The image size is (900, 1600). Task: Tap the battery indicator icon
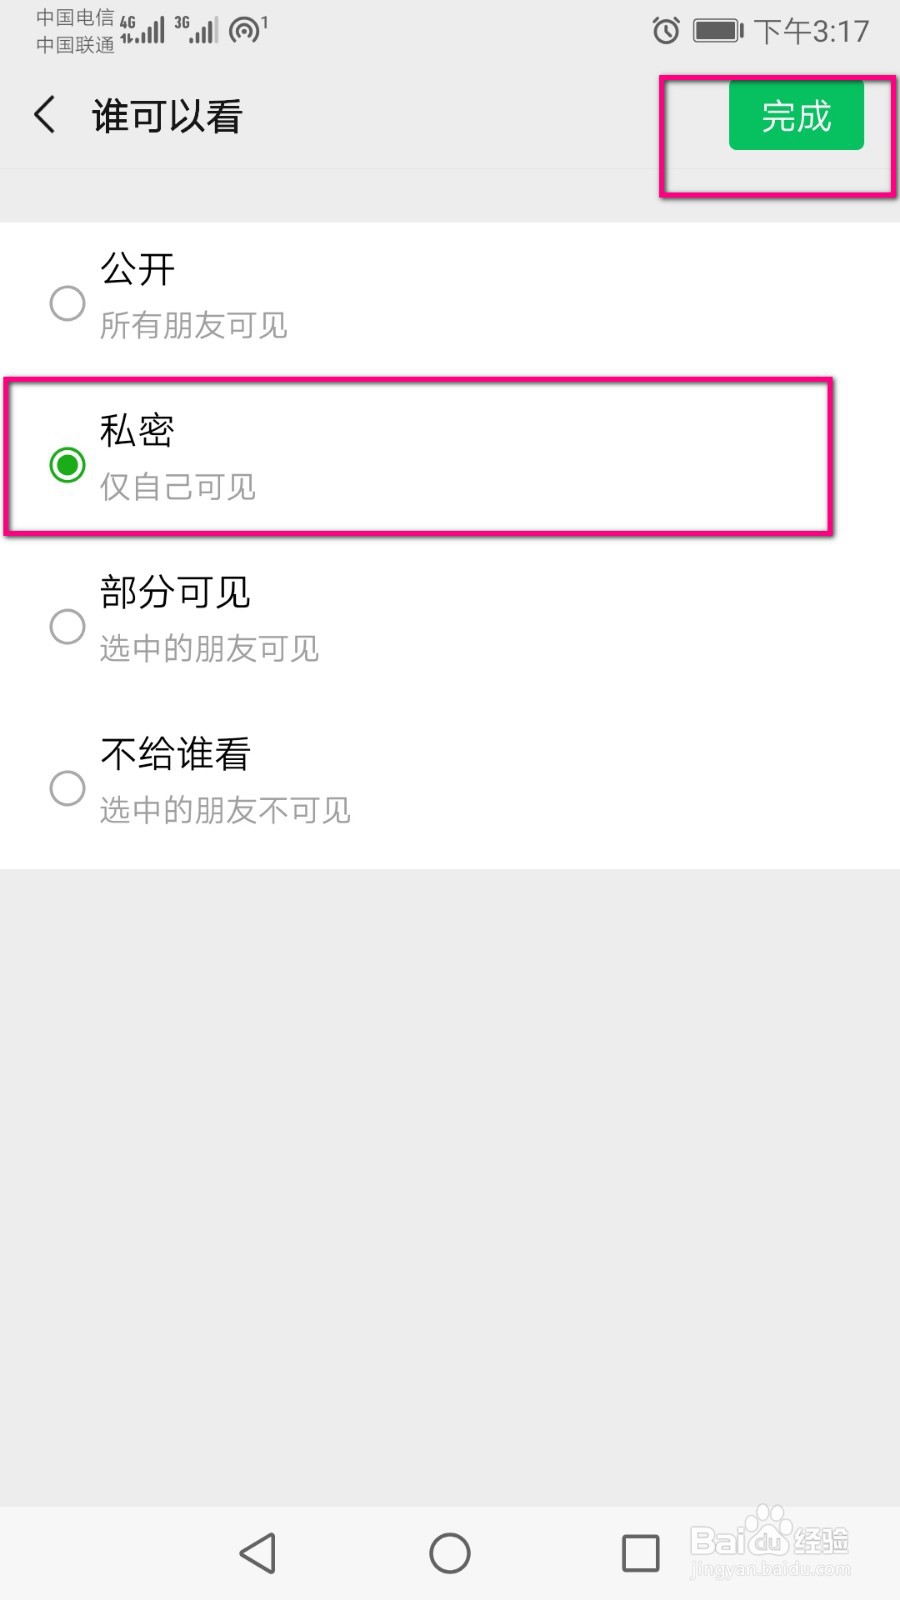[718, 31]
